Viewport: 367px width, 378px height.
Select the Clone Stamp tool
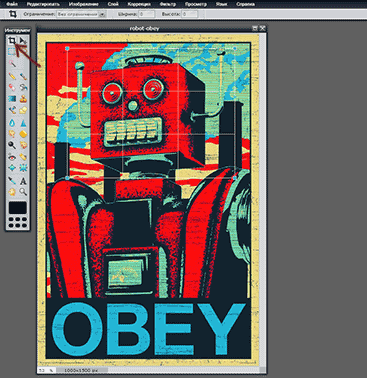[23, 99]
